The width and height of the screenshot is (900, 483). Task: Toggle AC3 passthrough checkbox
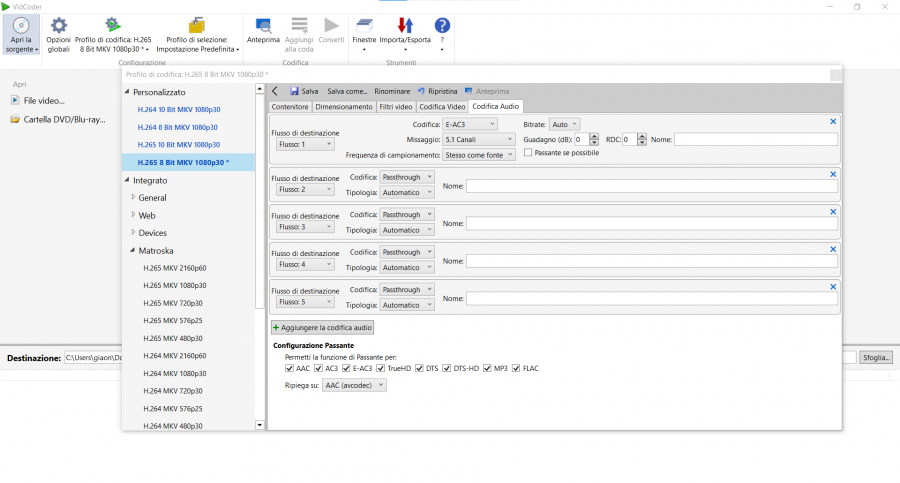click(x=318, y=368)
